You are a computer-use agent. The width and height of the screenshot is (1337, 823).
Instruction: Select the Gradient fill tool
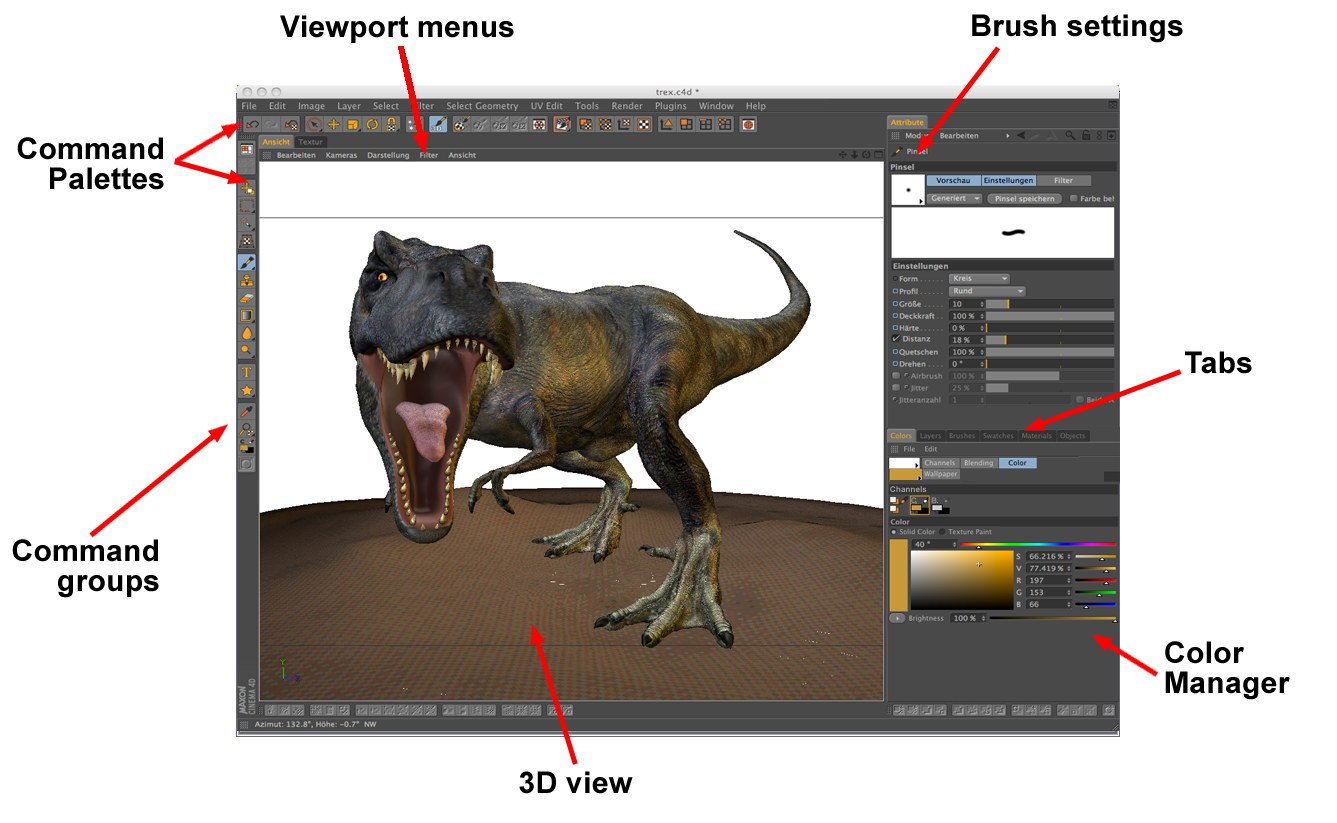pyautogui.click(x=247, y=316)
